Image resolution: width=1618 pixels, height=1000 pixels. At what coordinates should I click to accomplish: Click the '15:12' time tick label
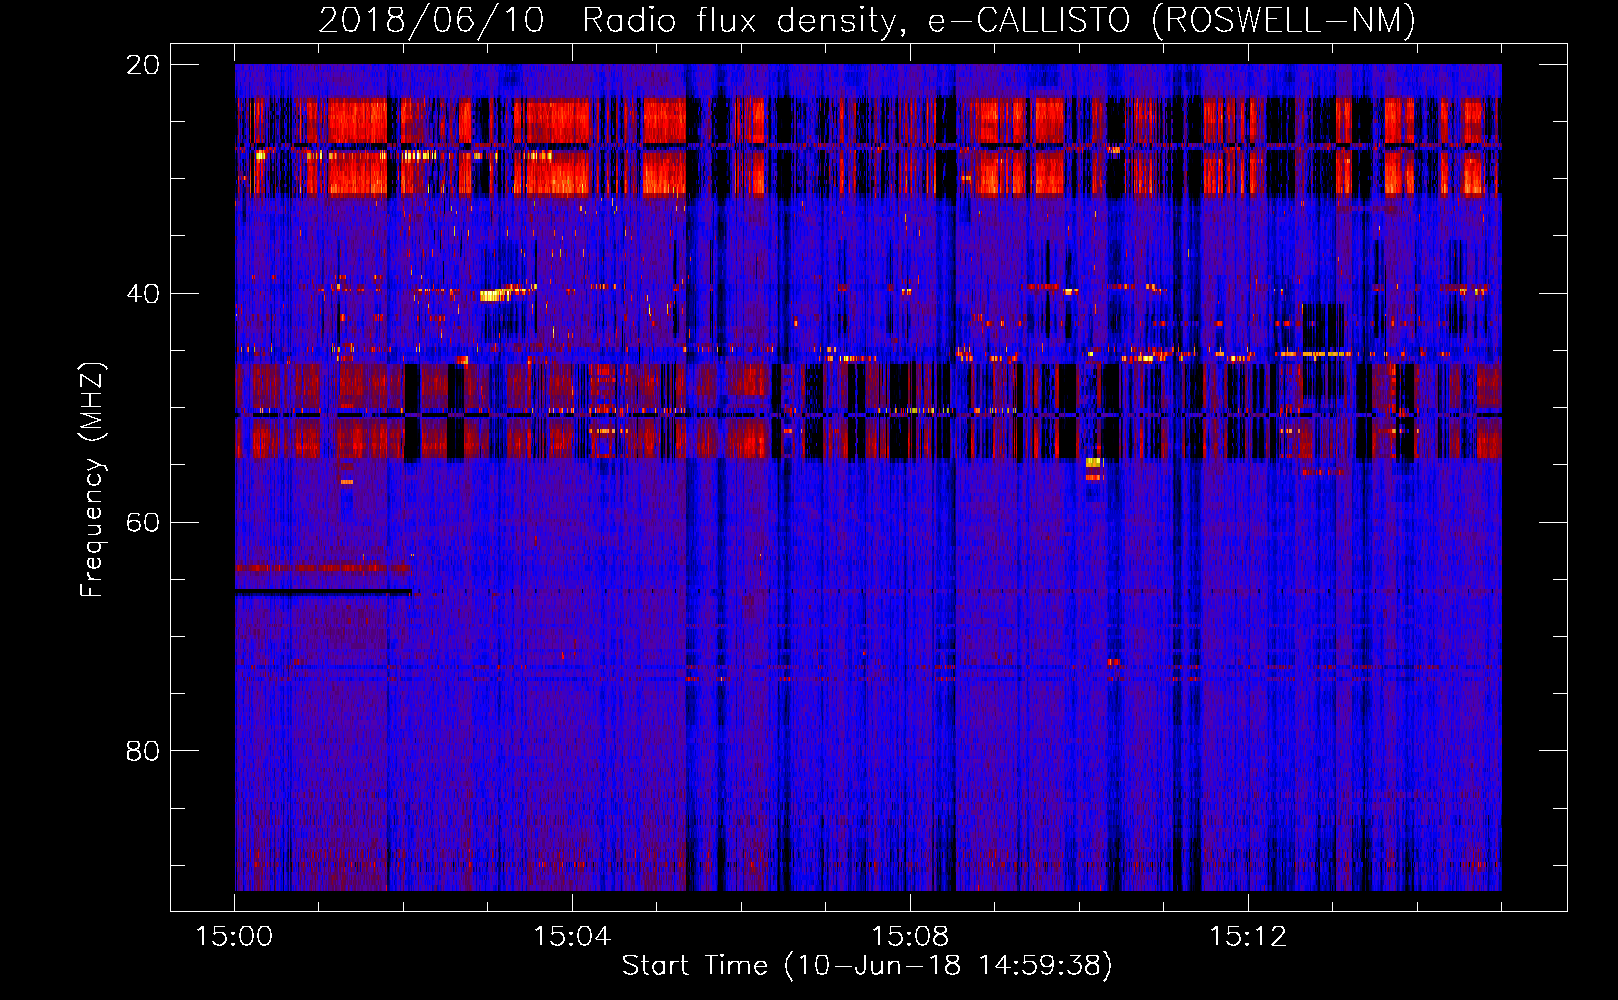pyautogui.click(x=1248, y=937)
